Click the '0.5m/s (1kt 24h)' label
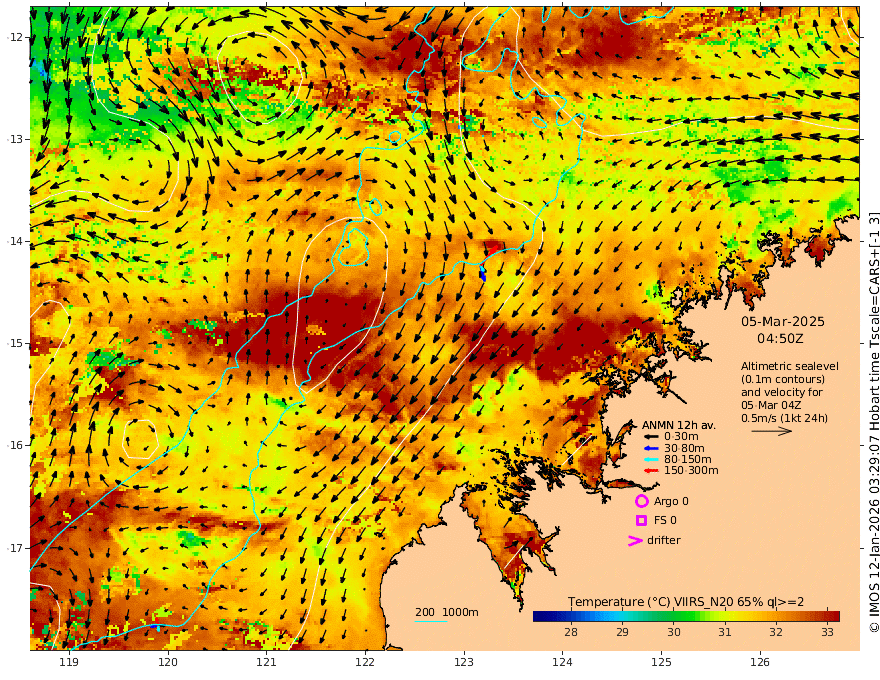 coord(785,419)
